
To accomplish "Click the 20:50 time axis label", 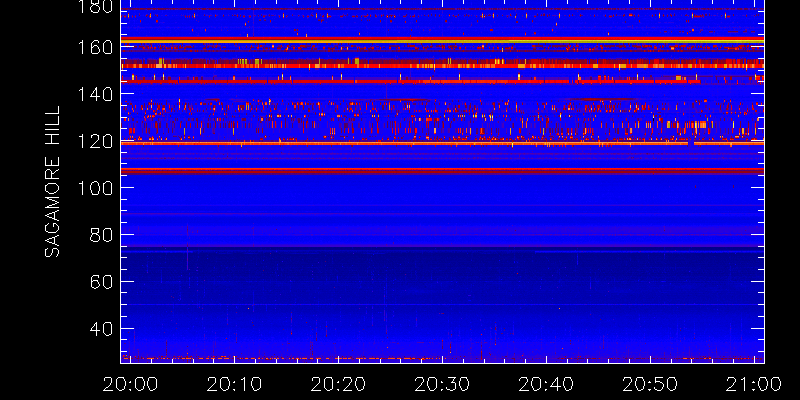I will [650, 384].
